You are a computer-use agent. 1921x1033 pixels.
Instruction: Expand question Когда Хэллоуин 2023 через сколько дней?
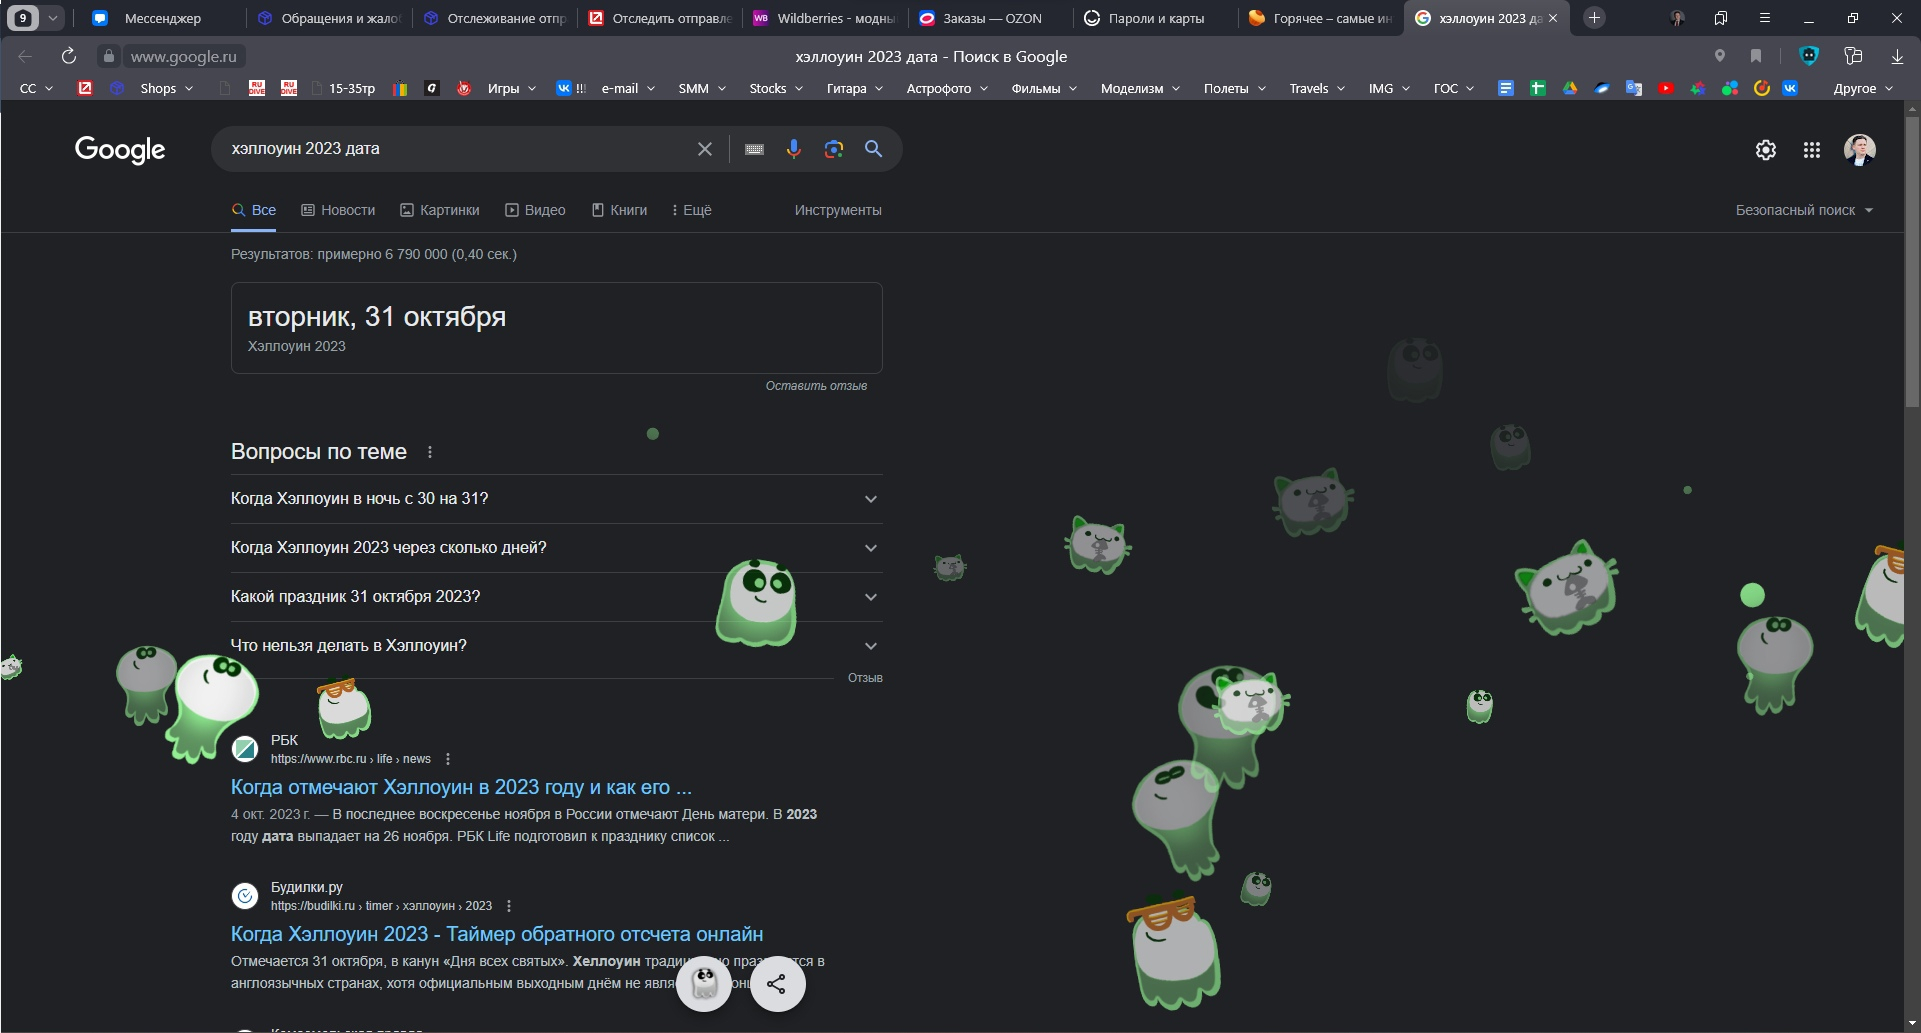(556, 548)
